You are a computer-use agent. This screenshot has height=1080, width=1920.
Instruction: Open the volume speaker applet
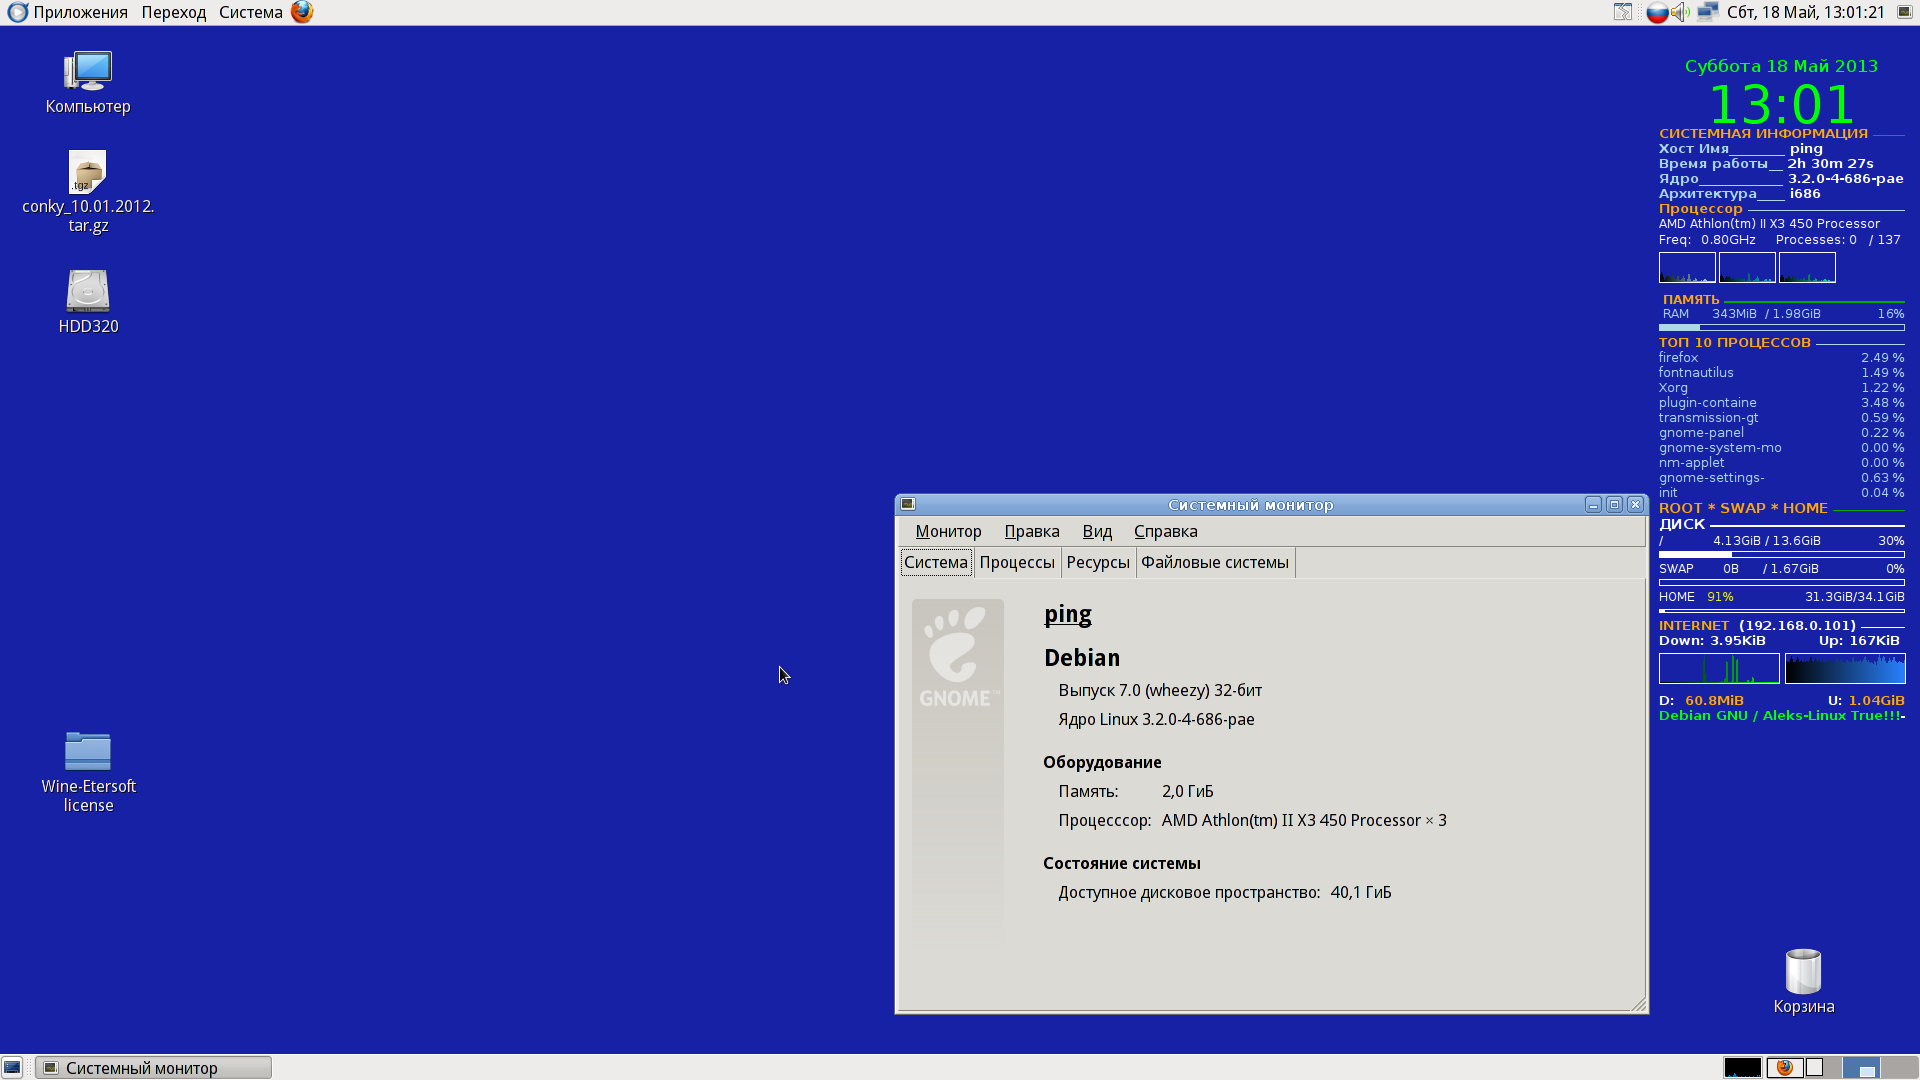tap(1680, 12)
